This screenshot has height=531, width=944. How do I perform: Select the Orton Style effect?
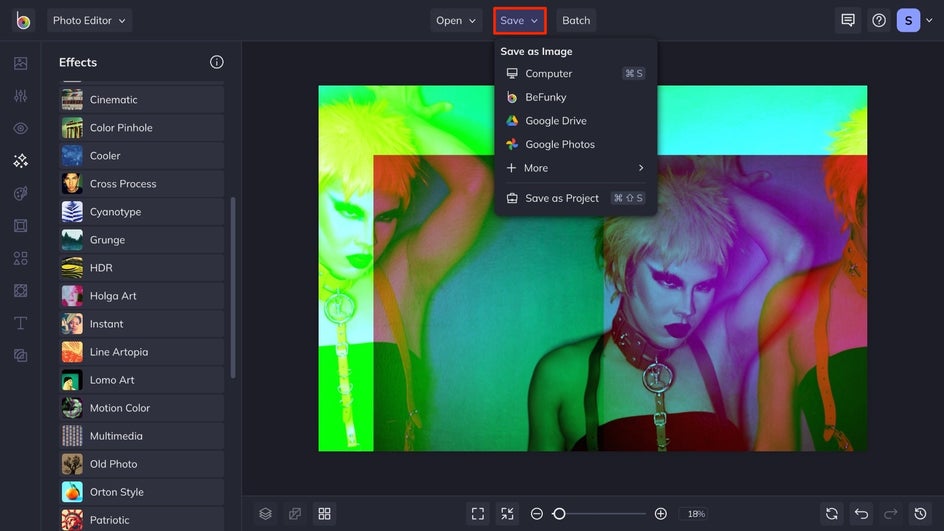pyautogui.click(x=142, y=492)
